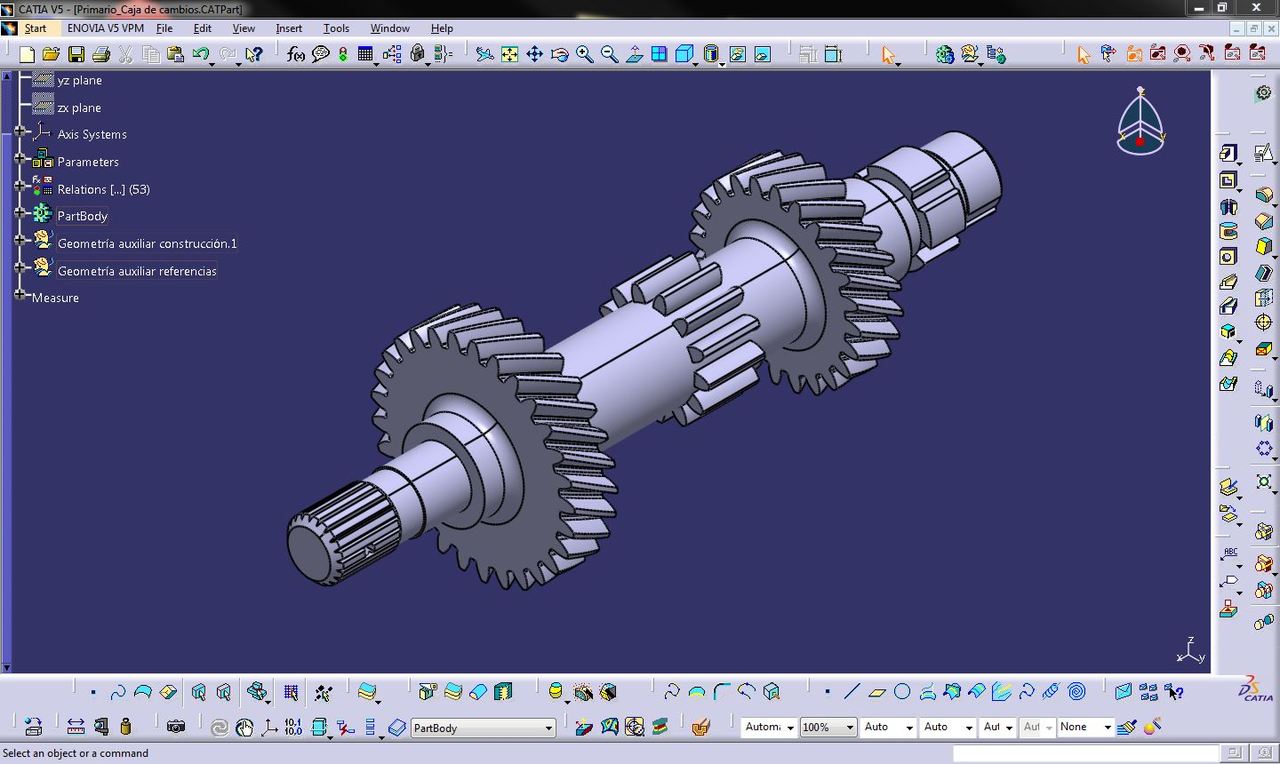The image size is (1280, 764).
Task: Click the Line tool in bottom toolbar
Action: tap(852, 691)
